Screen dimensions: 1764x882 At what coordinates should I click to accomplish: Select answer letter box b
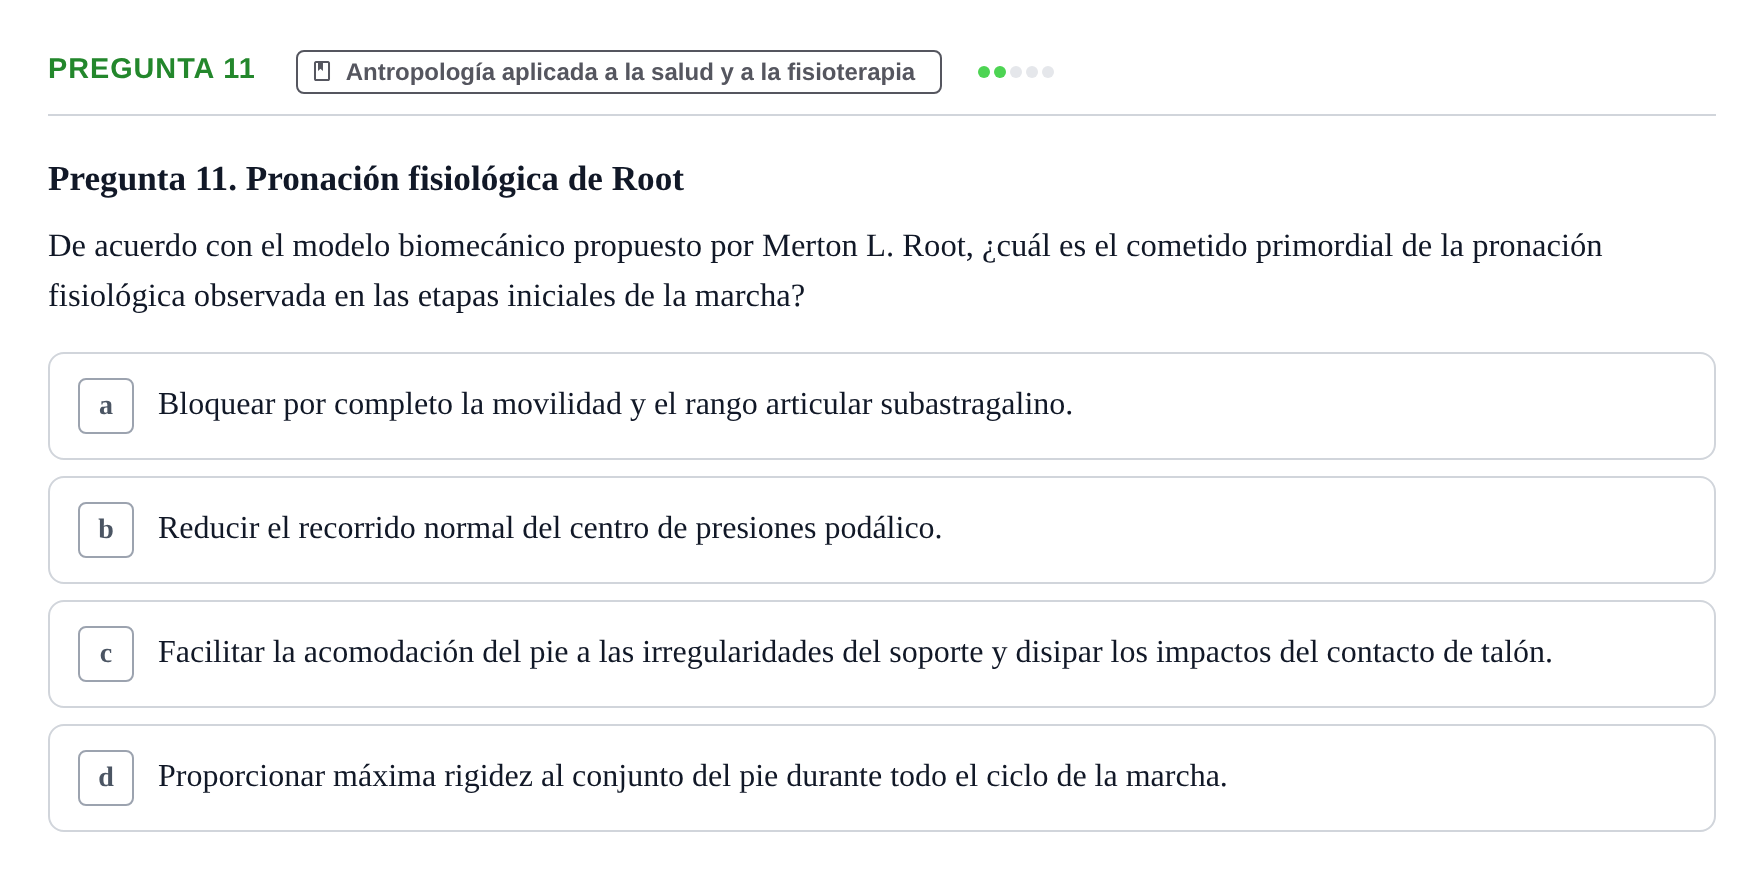(x=106, y=530)
